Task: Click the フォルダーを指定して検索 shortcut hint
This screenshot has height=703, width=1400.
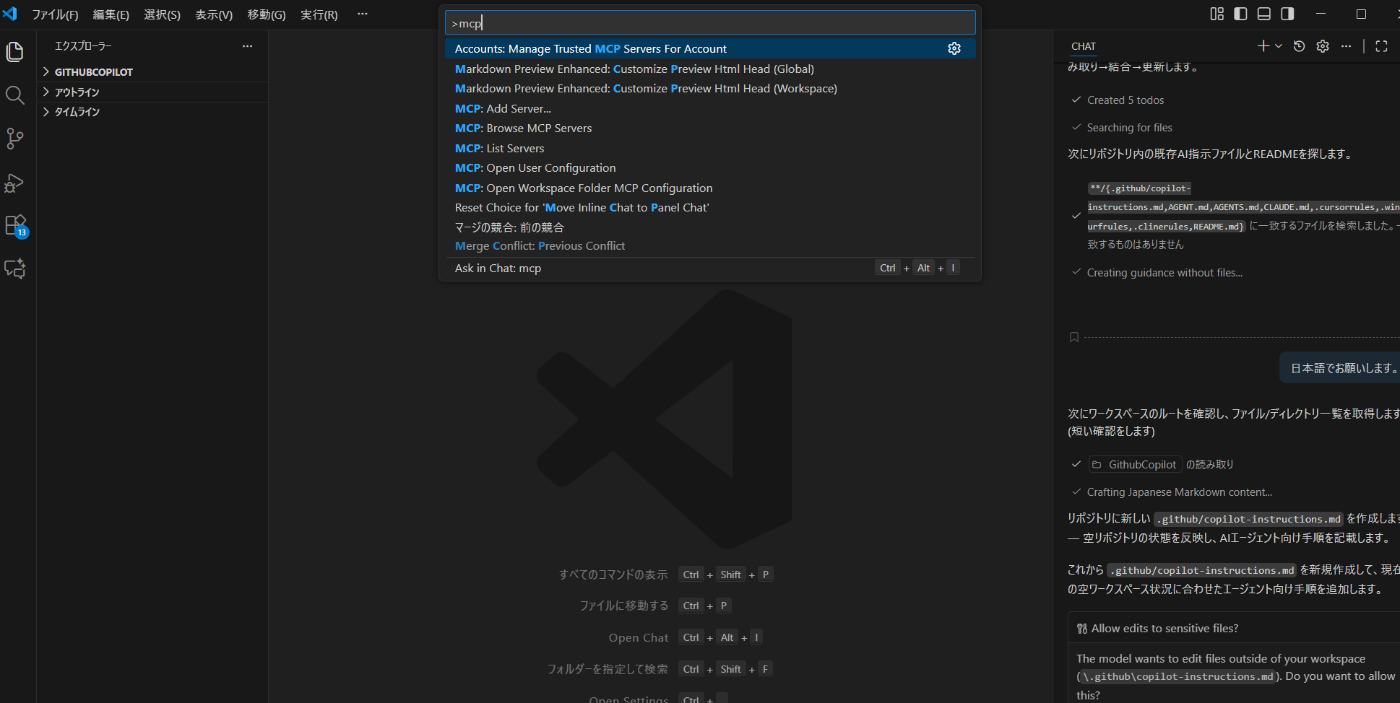Action: coord(607,669)
